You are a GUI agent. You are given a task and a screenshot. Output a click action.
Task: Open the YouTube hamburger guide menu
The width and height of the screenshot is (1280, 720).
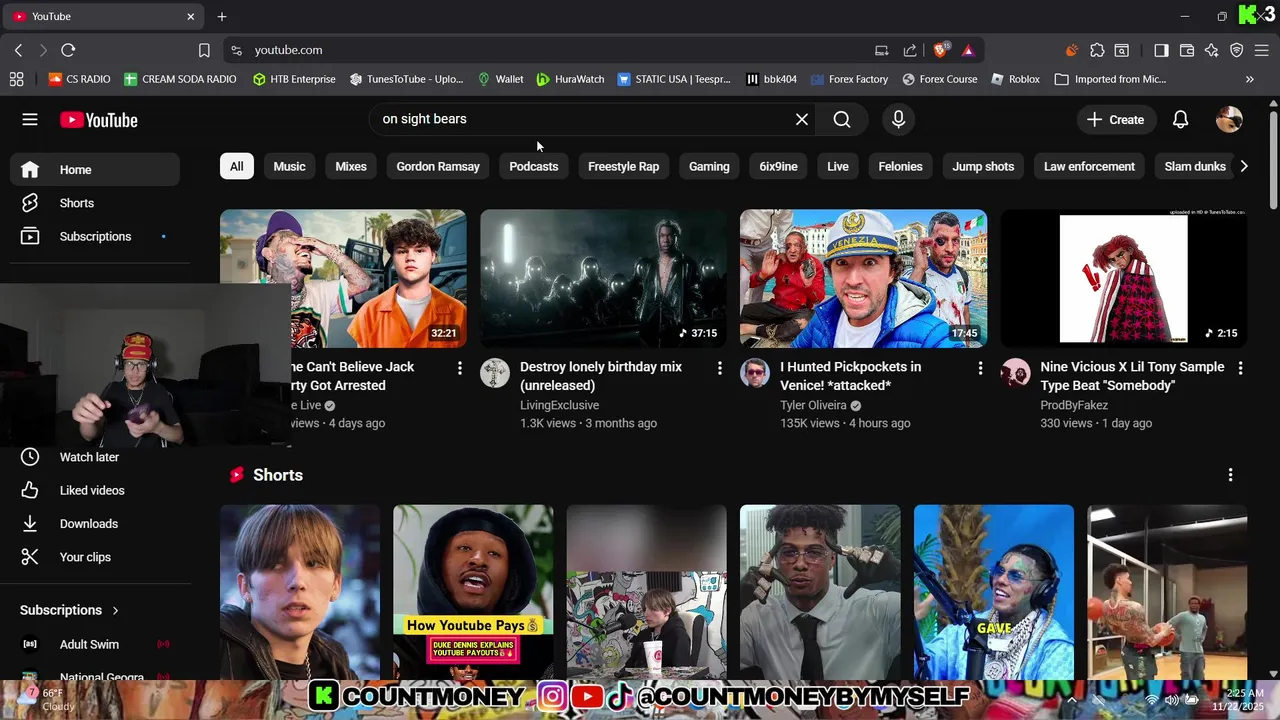[x=30, y=120]
